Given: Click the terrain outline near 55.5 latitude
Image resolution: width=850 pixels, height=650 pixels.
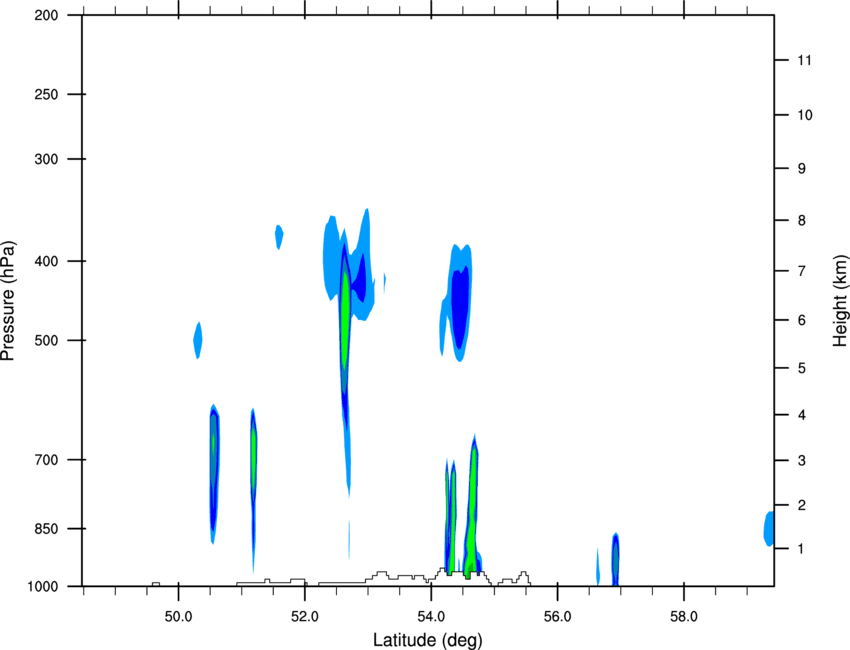Looking at the screenshot, I should click(x=523, y=578).
